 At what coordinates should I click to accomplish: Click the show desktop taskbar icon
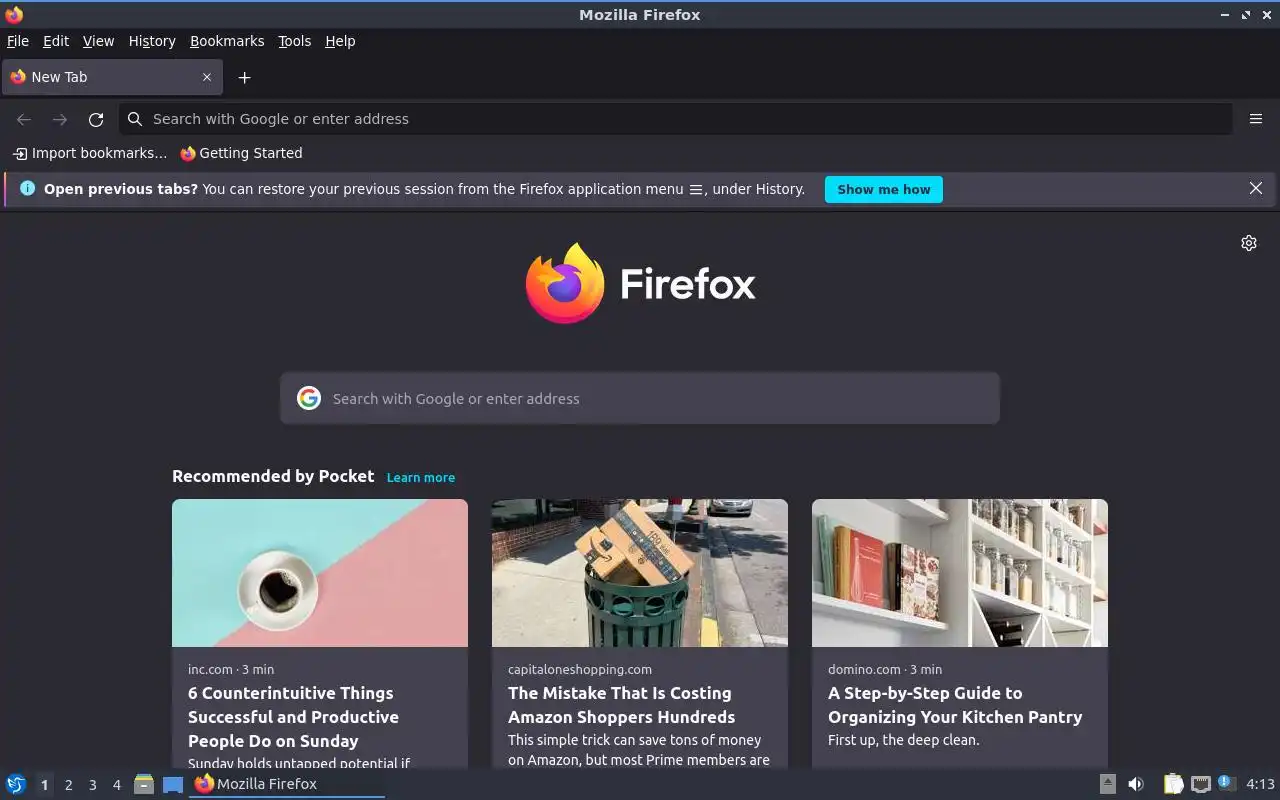click(x=173, y=784)
